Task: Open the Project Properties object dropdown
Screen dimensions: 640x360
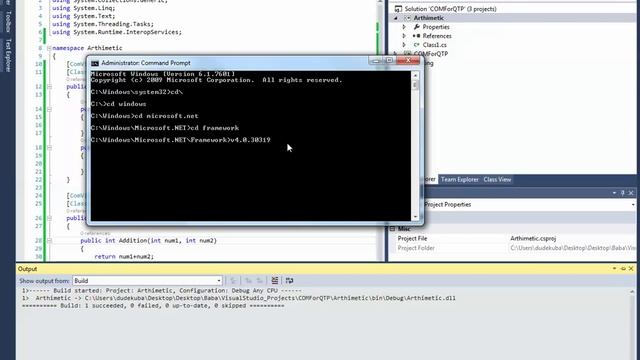Action: (x=633, y=204)
